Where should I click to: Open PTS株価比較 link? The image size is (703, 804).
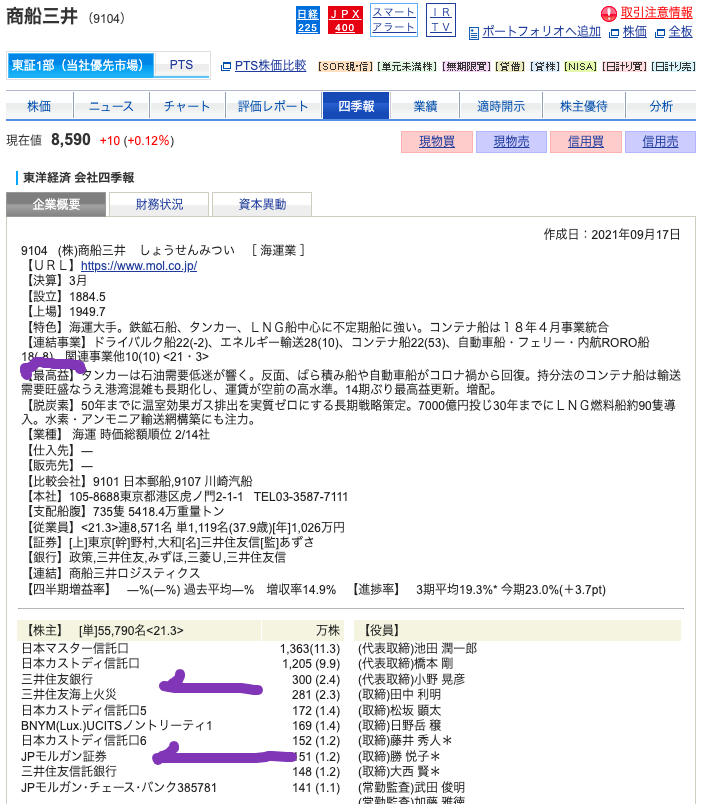pyautogui.click(x=270, y=66)
